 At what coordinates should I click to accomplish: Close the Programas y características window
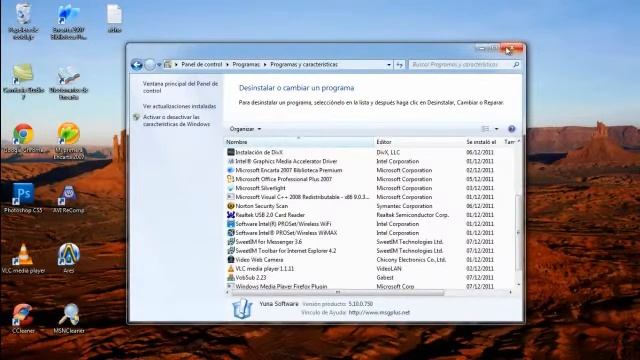point(511,49)
